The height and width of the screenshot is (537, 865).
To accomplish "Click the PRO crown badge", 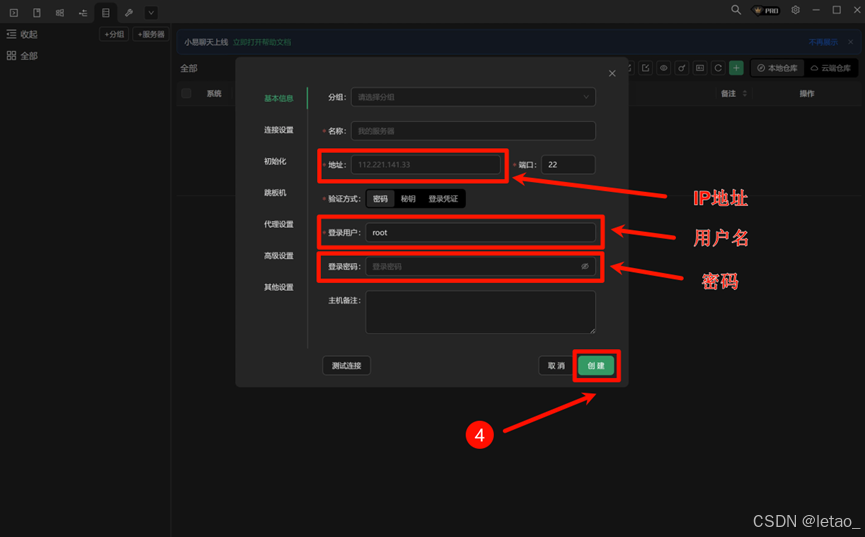I will [766, 10].
